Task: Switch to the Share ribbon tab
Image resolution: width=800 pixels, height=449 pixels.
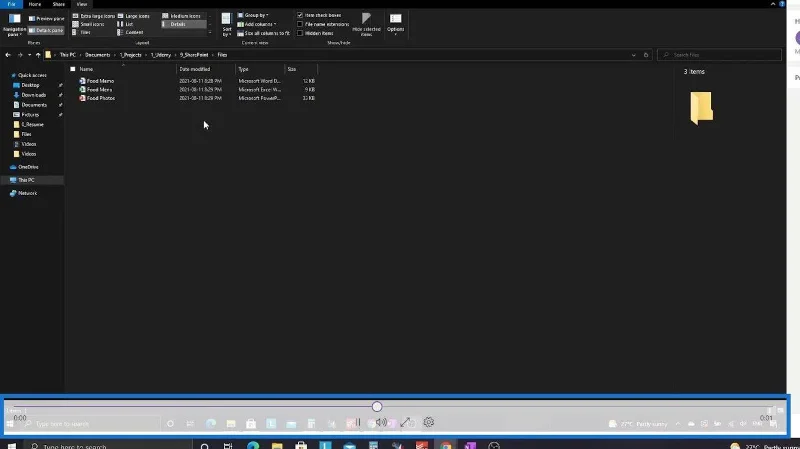Action: point(59,4)
